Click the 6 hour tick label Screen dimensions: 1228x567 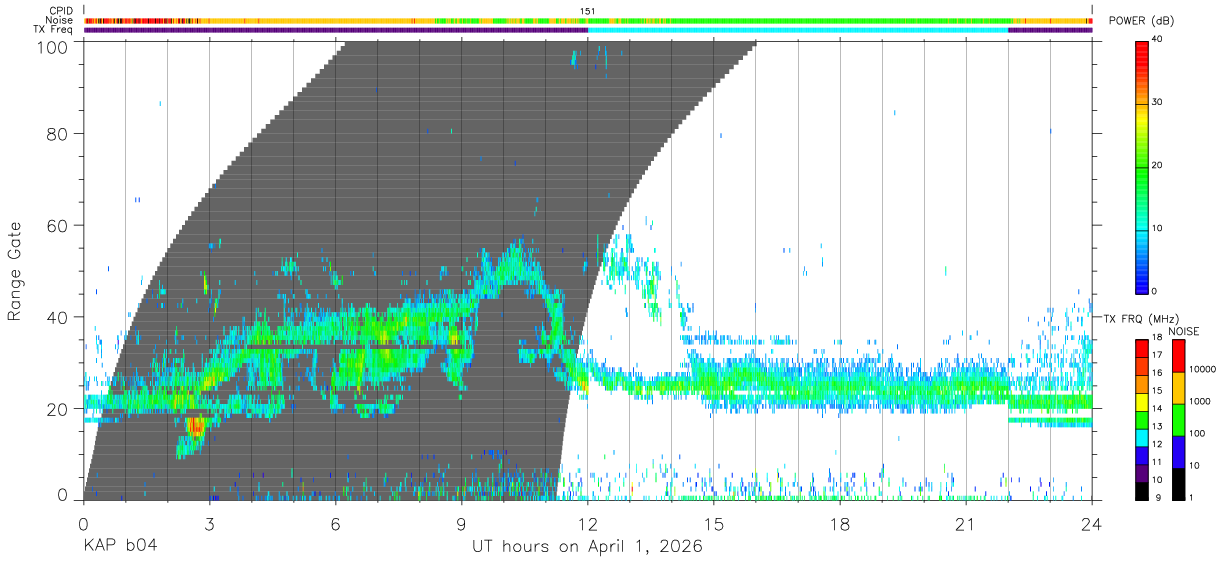click(335, 523)
